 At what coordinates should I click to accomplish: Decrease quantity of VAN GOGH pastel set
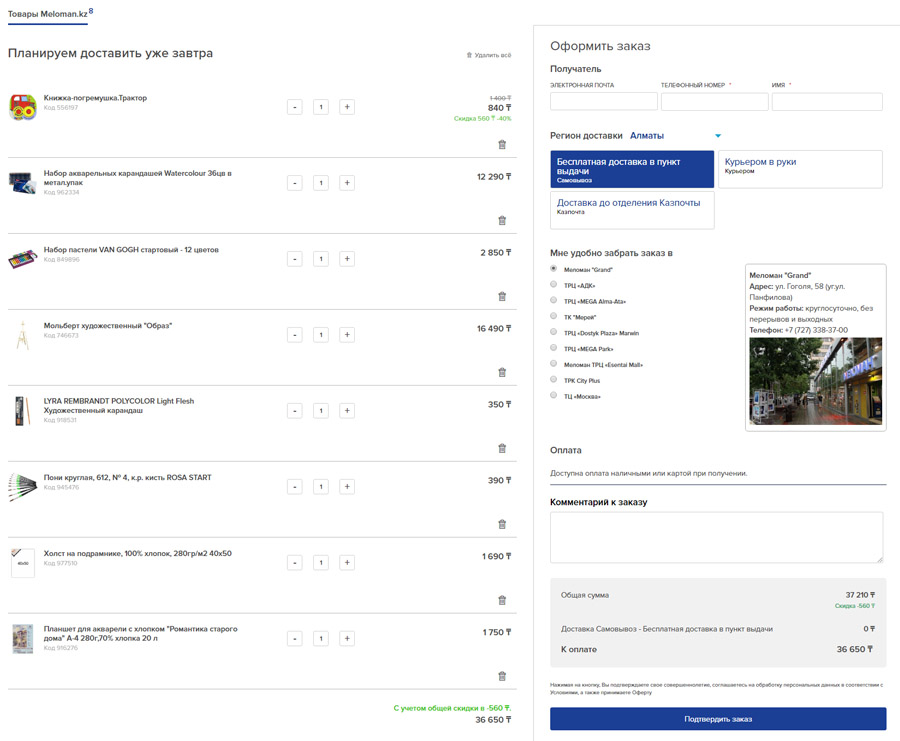coord(294,259)
